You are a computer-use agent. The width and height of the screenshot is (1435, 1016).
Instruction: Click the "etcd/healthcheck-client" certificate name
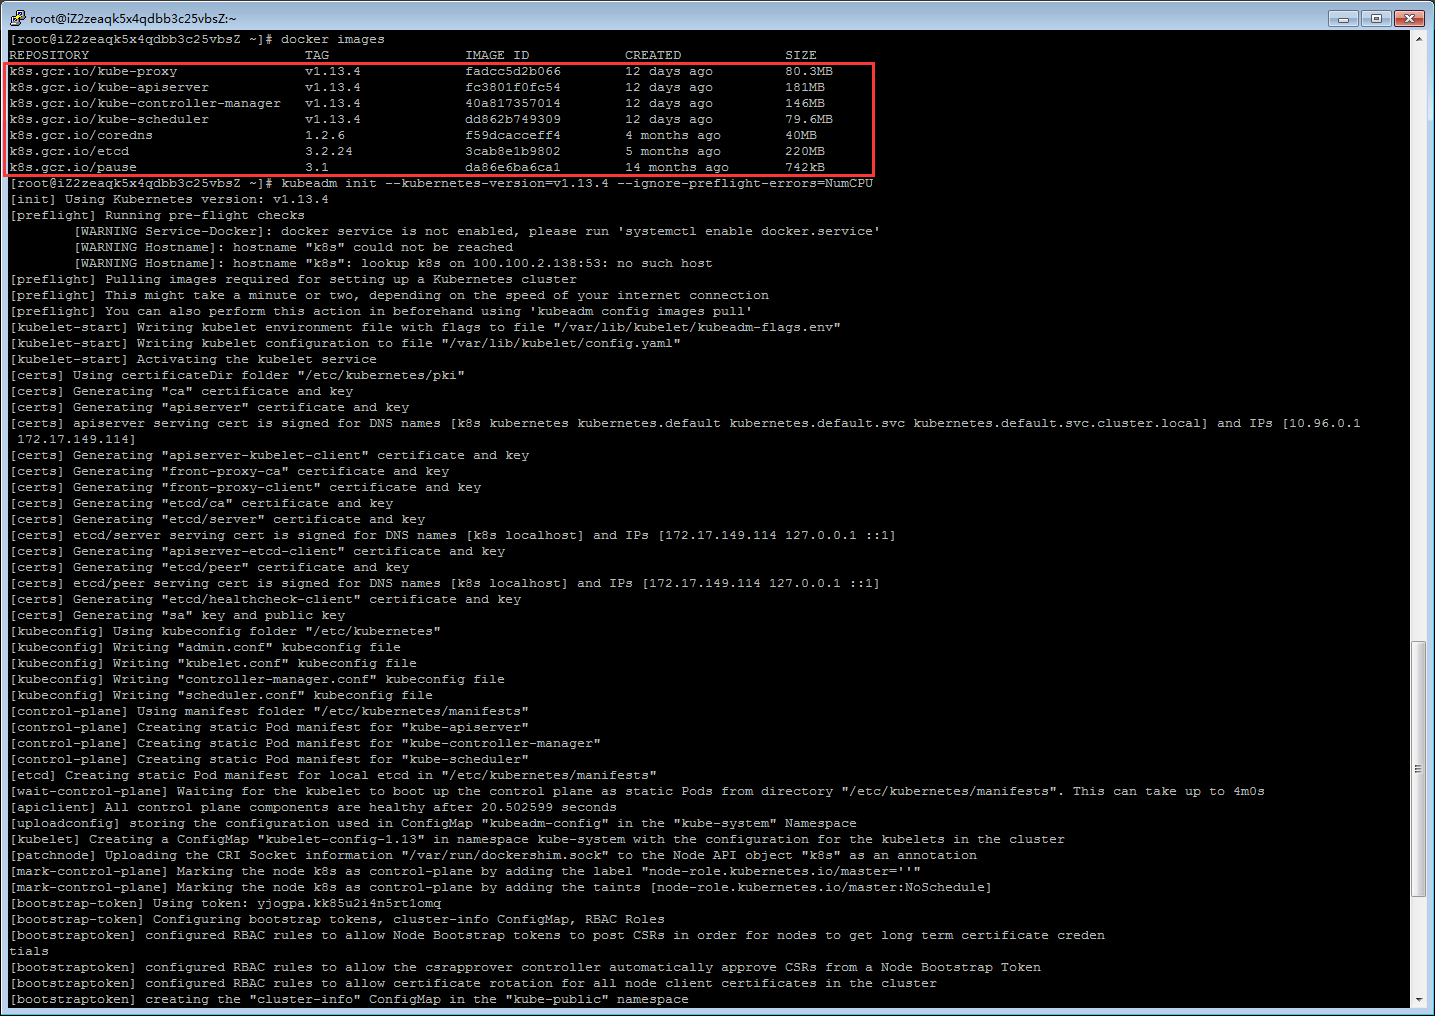(x=261, y=599)
